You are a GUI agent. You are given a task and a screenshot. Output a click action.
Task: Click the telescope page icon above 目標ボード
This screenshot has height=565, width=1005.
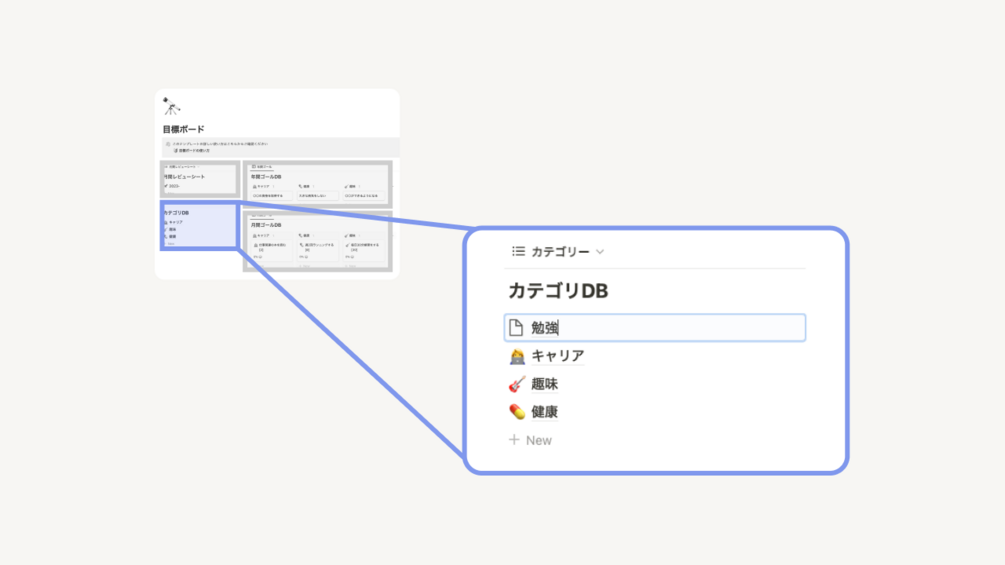[172, 107]
